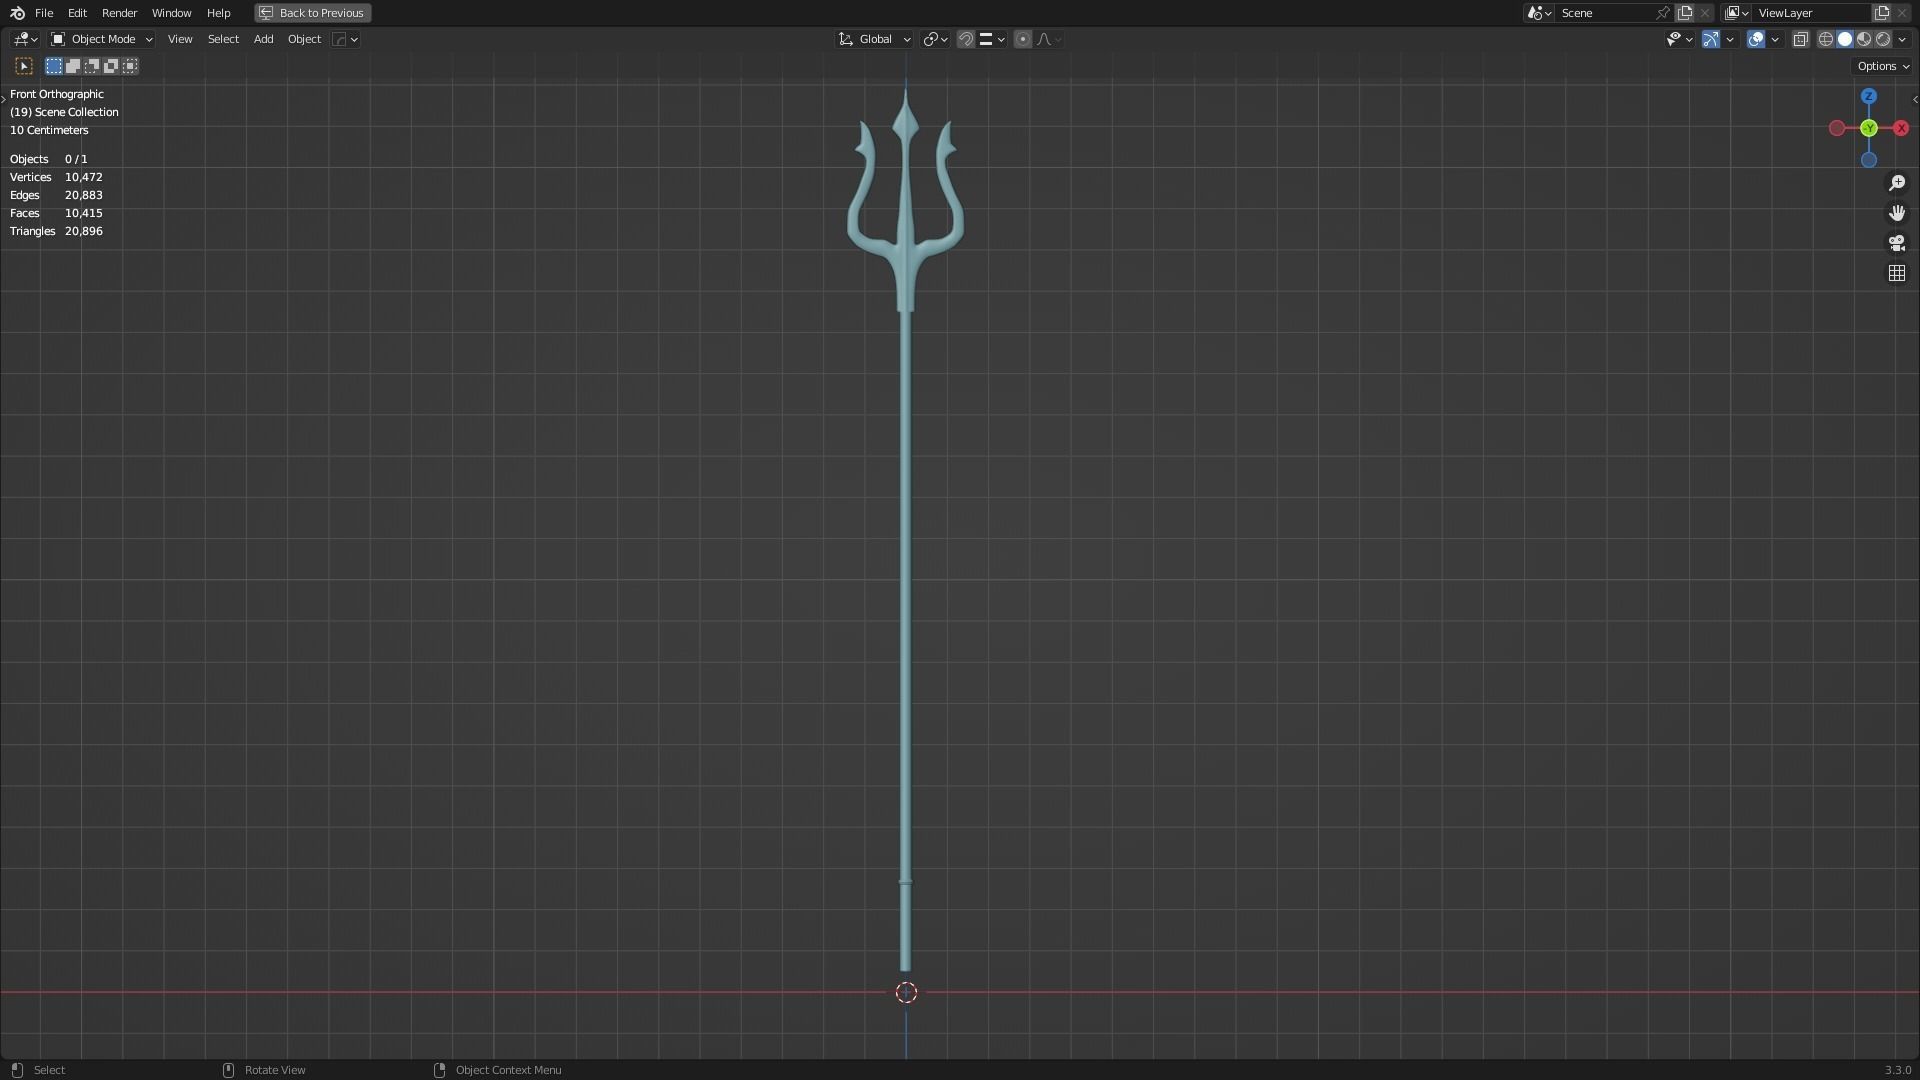Toggle X-Ray mode
Viewport: 1920px width, 1080px height.
tap(1801, 39)
